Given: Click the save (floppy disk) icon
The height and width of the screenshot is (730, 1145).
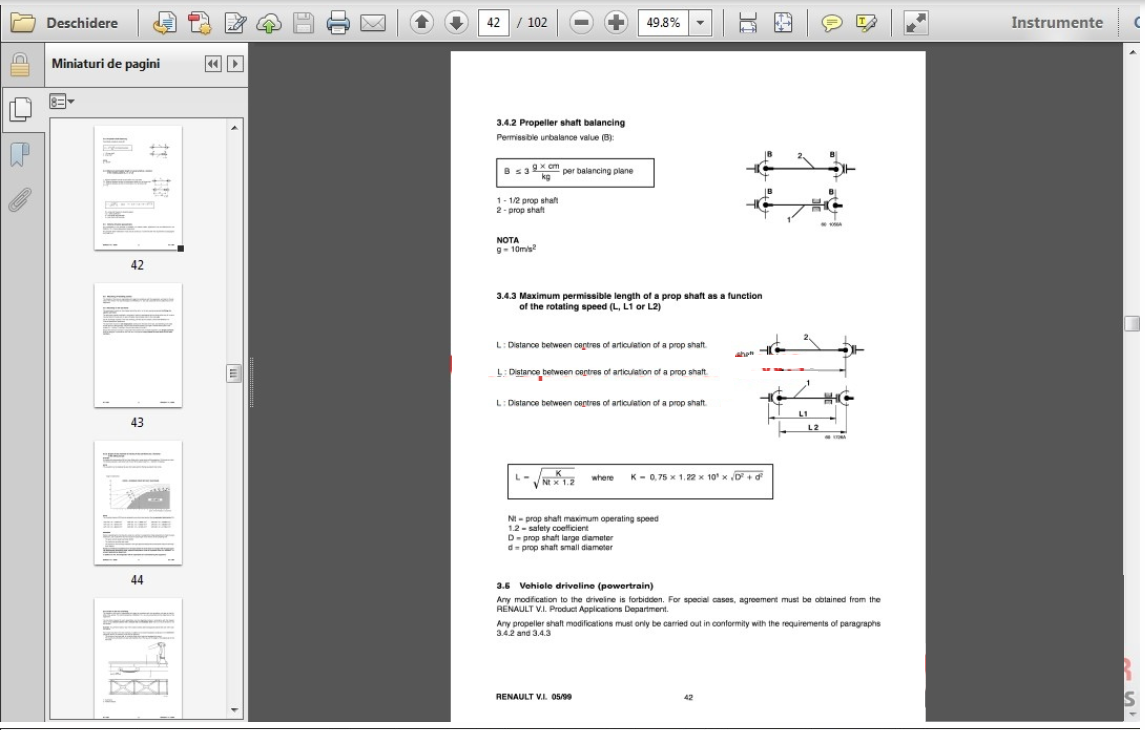Looking at the screenshot, I should (303, 23).
